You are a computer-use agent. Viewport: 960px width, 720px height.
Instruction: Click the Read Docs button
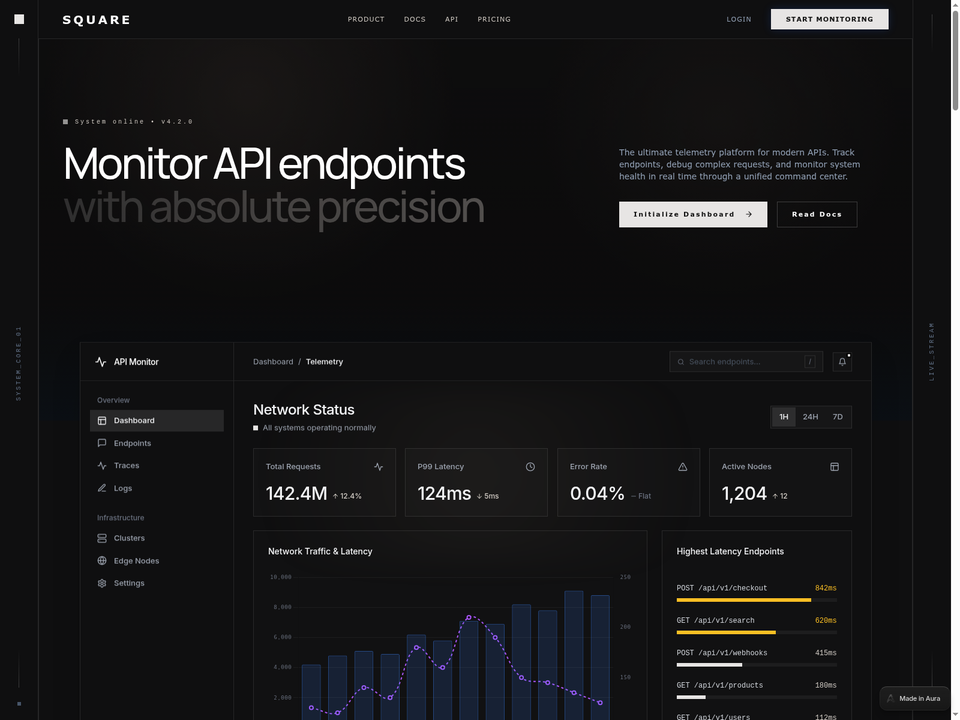tap(817, 214)
